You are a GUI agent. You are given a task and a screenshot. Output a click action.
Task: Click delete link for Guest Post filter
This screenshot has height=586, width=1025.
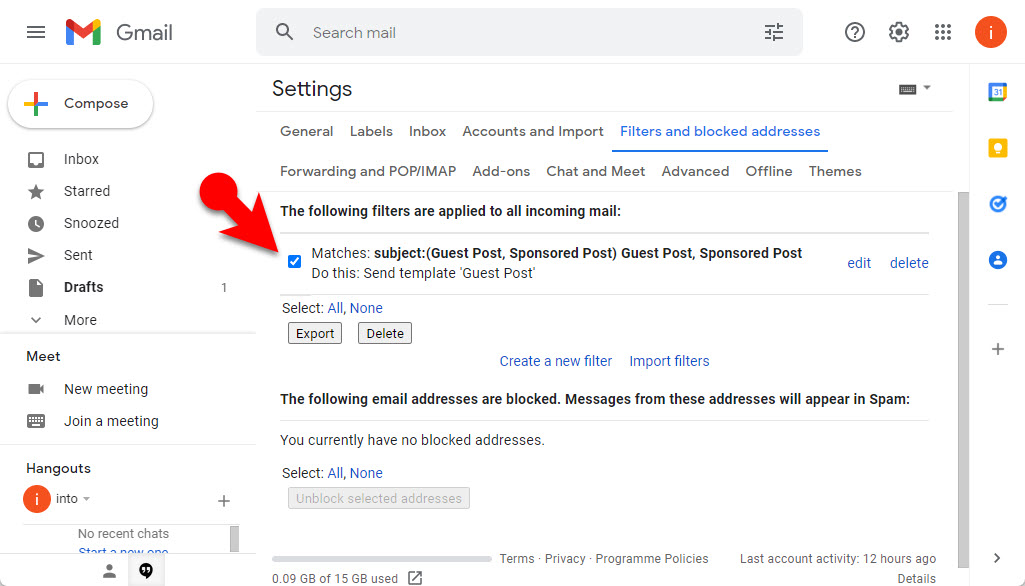pyautogui.click(x=909, y=263)
